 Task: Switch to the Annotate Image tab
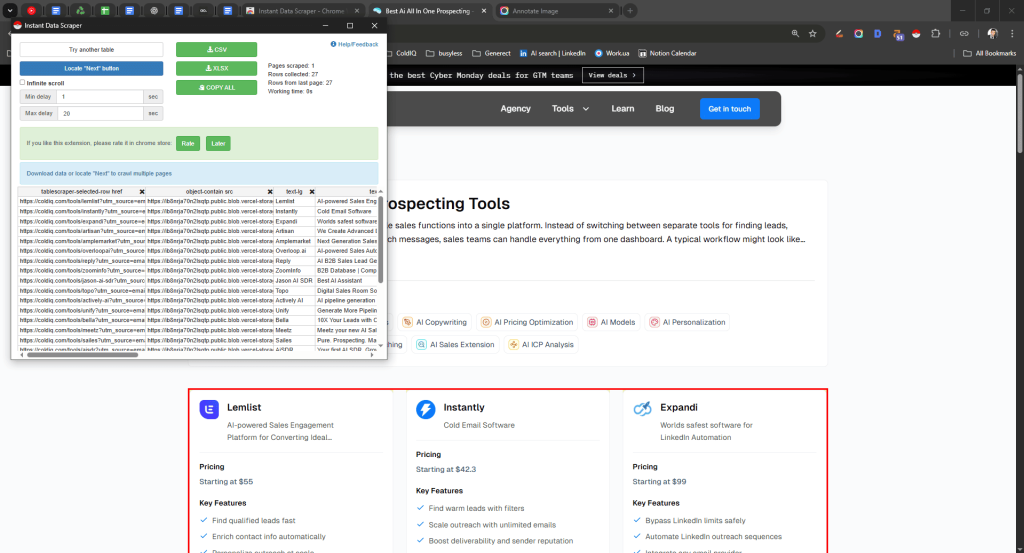[556, 10]
